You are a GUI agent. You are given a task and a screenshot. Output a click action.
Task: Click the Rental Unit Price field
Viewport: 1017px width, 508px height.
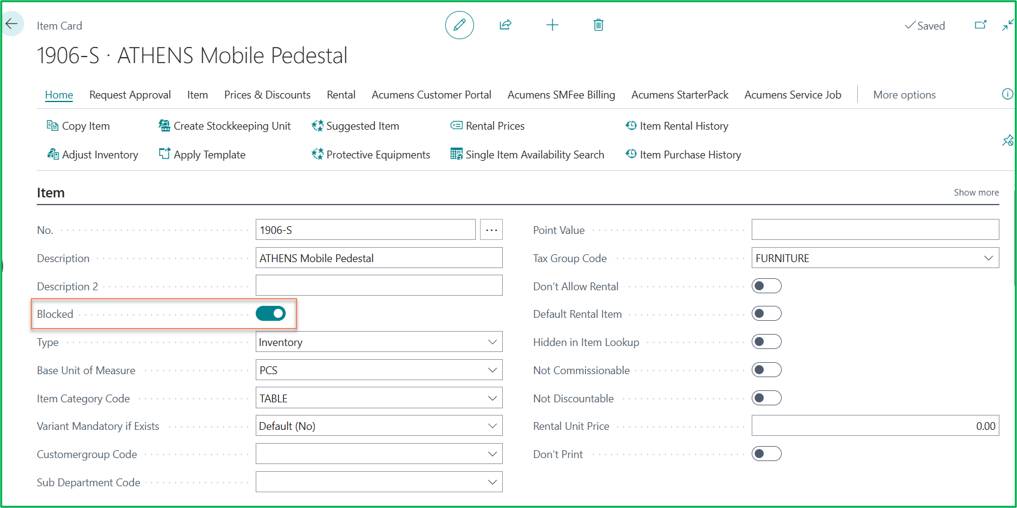coord(875,426)
